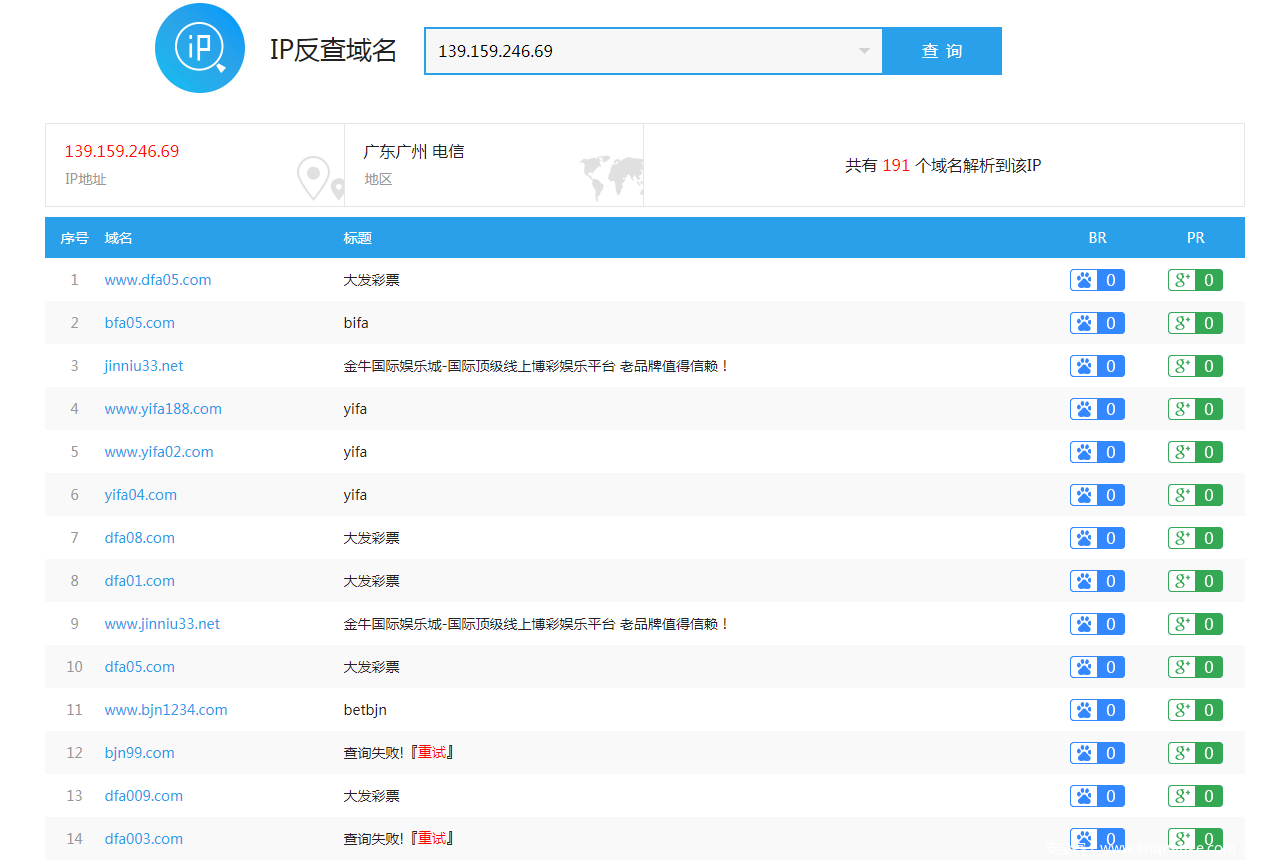Viewport: 1261px width, 867px height.
Task: Click the world map icon in 地区 box
Action: (612, 178)
